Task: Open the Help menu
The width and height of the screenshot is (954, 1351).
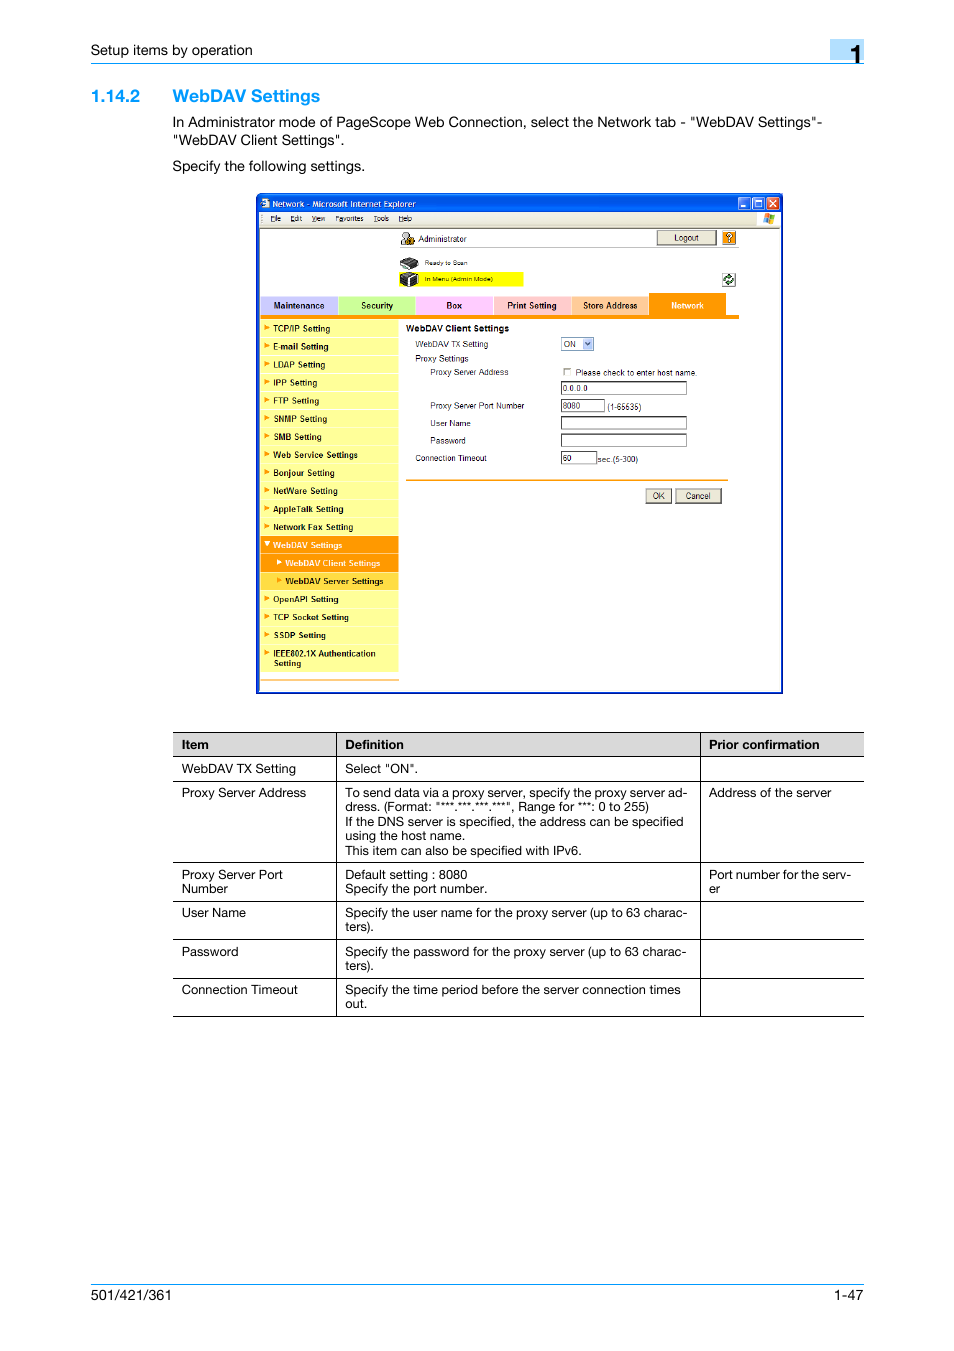Action: tap(405, 218)
